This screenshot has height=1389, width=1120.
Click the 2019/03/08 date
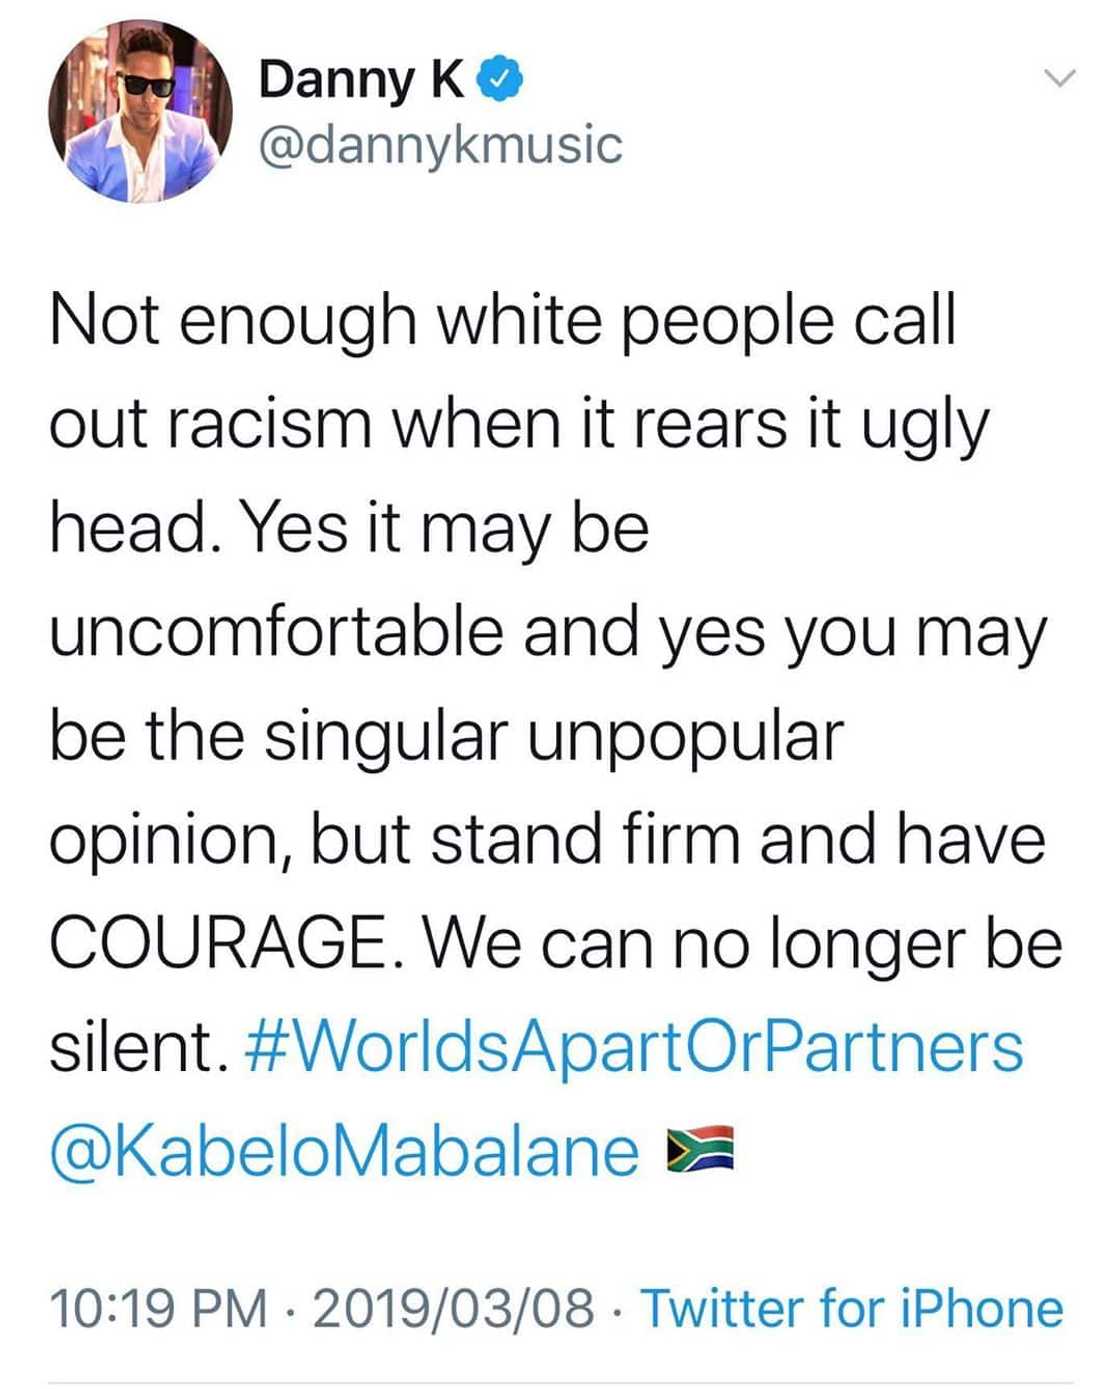pyautogui.click(x=453, y=1309)
